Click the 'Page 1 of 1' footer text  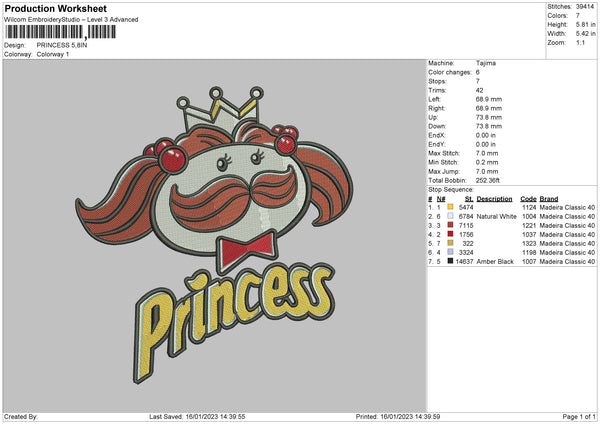[579, 416]
